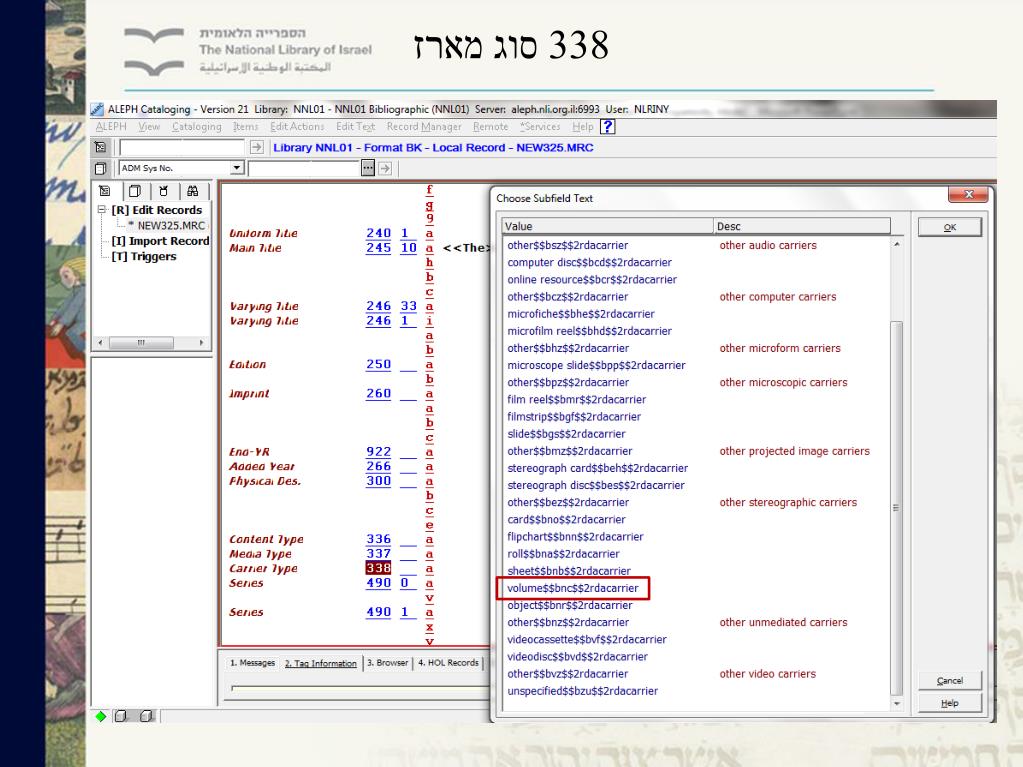
Task: Select the binoculars search tab icon
Action: point(192,191)
